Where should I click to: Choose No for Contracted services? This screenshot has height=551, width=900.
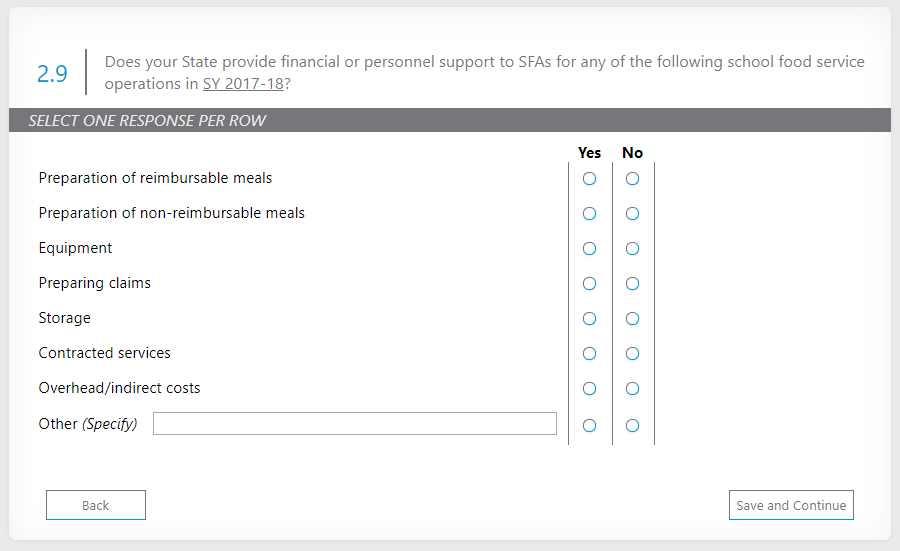coord(632,354)
